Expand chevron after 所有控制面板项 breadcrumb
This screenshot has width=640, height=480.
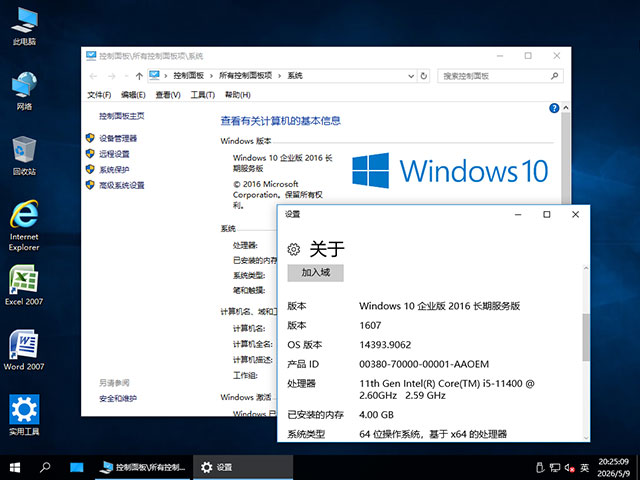[280, 76]
